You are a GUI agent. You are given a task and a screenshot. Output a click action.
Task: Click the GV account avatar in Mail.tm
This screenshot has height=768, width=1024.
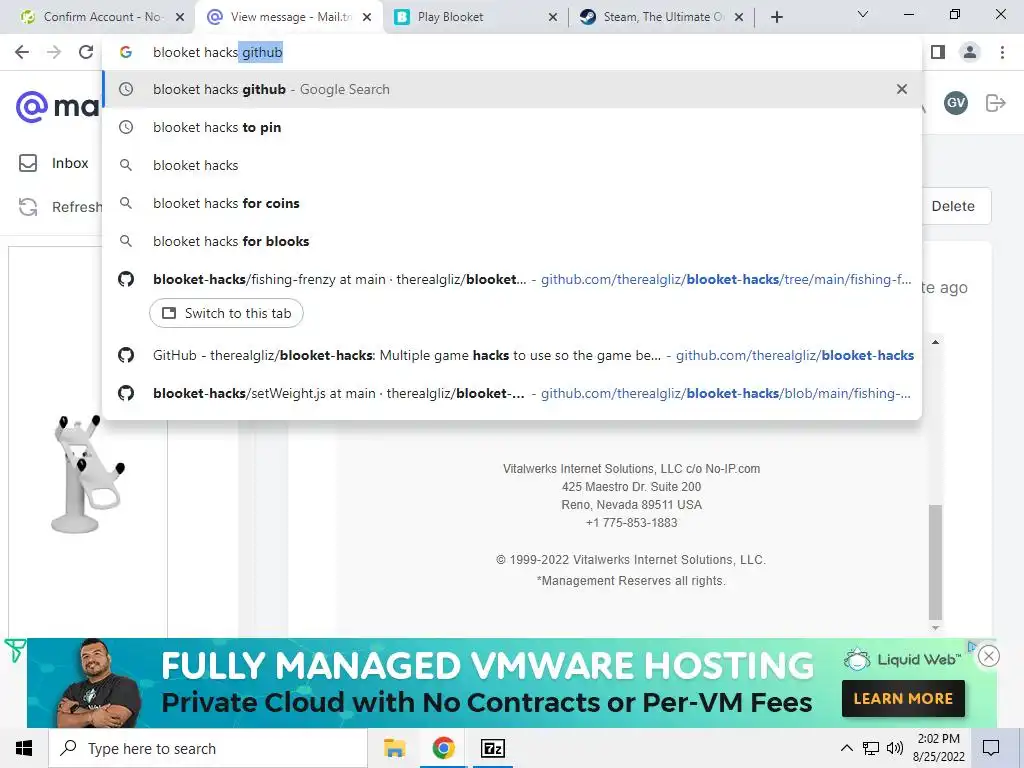tap(955, 103)
